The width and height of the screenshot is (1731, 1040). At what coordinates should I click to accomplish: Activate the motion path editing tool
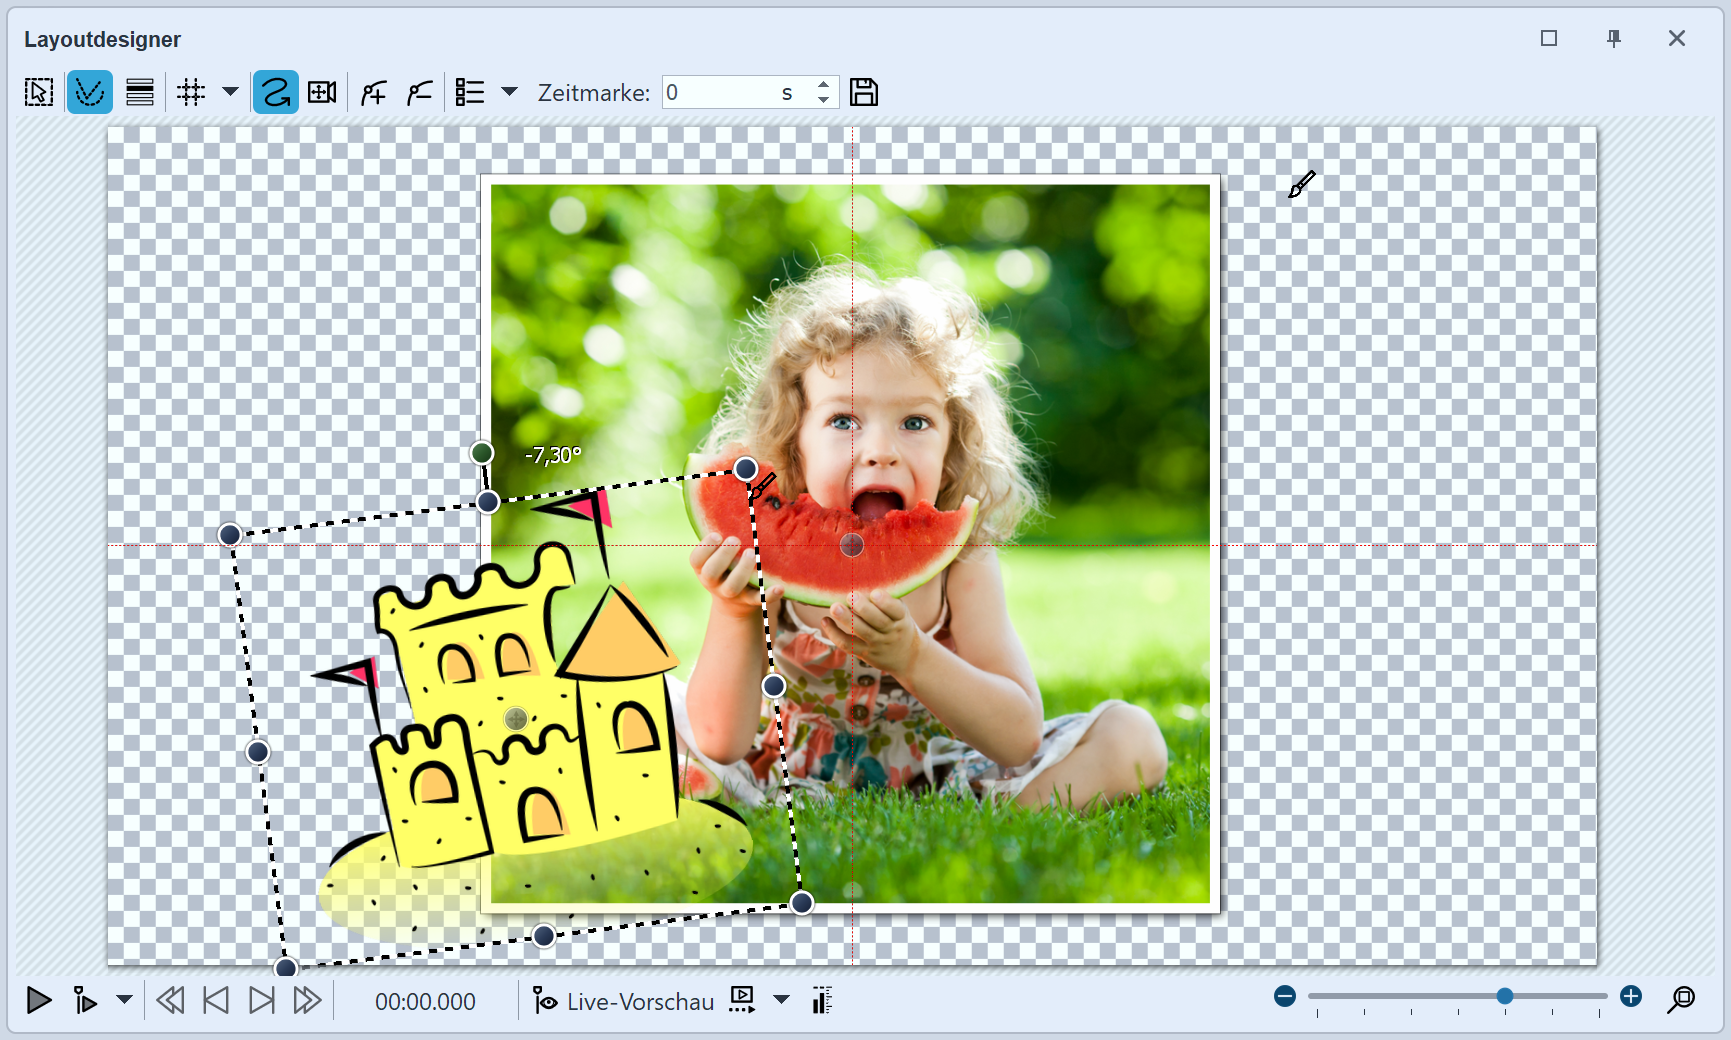tap(90, 92)
